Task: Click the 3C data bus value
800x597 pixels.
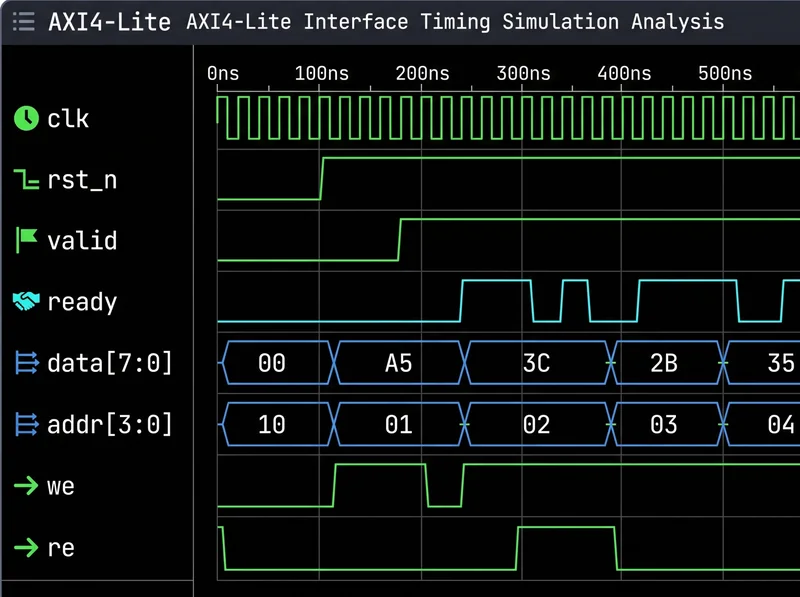Action: point(537,363)
